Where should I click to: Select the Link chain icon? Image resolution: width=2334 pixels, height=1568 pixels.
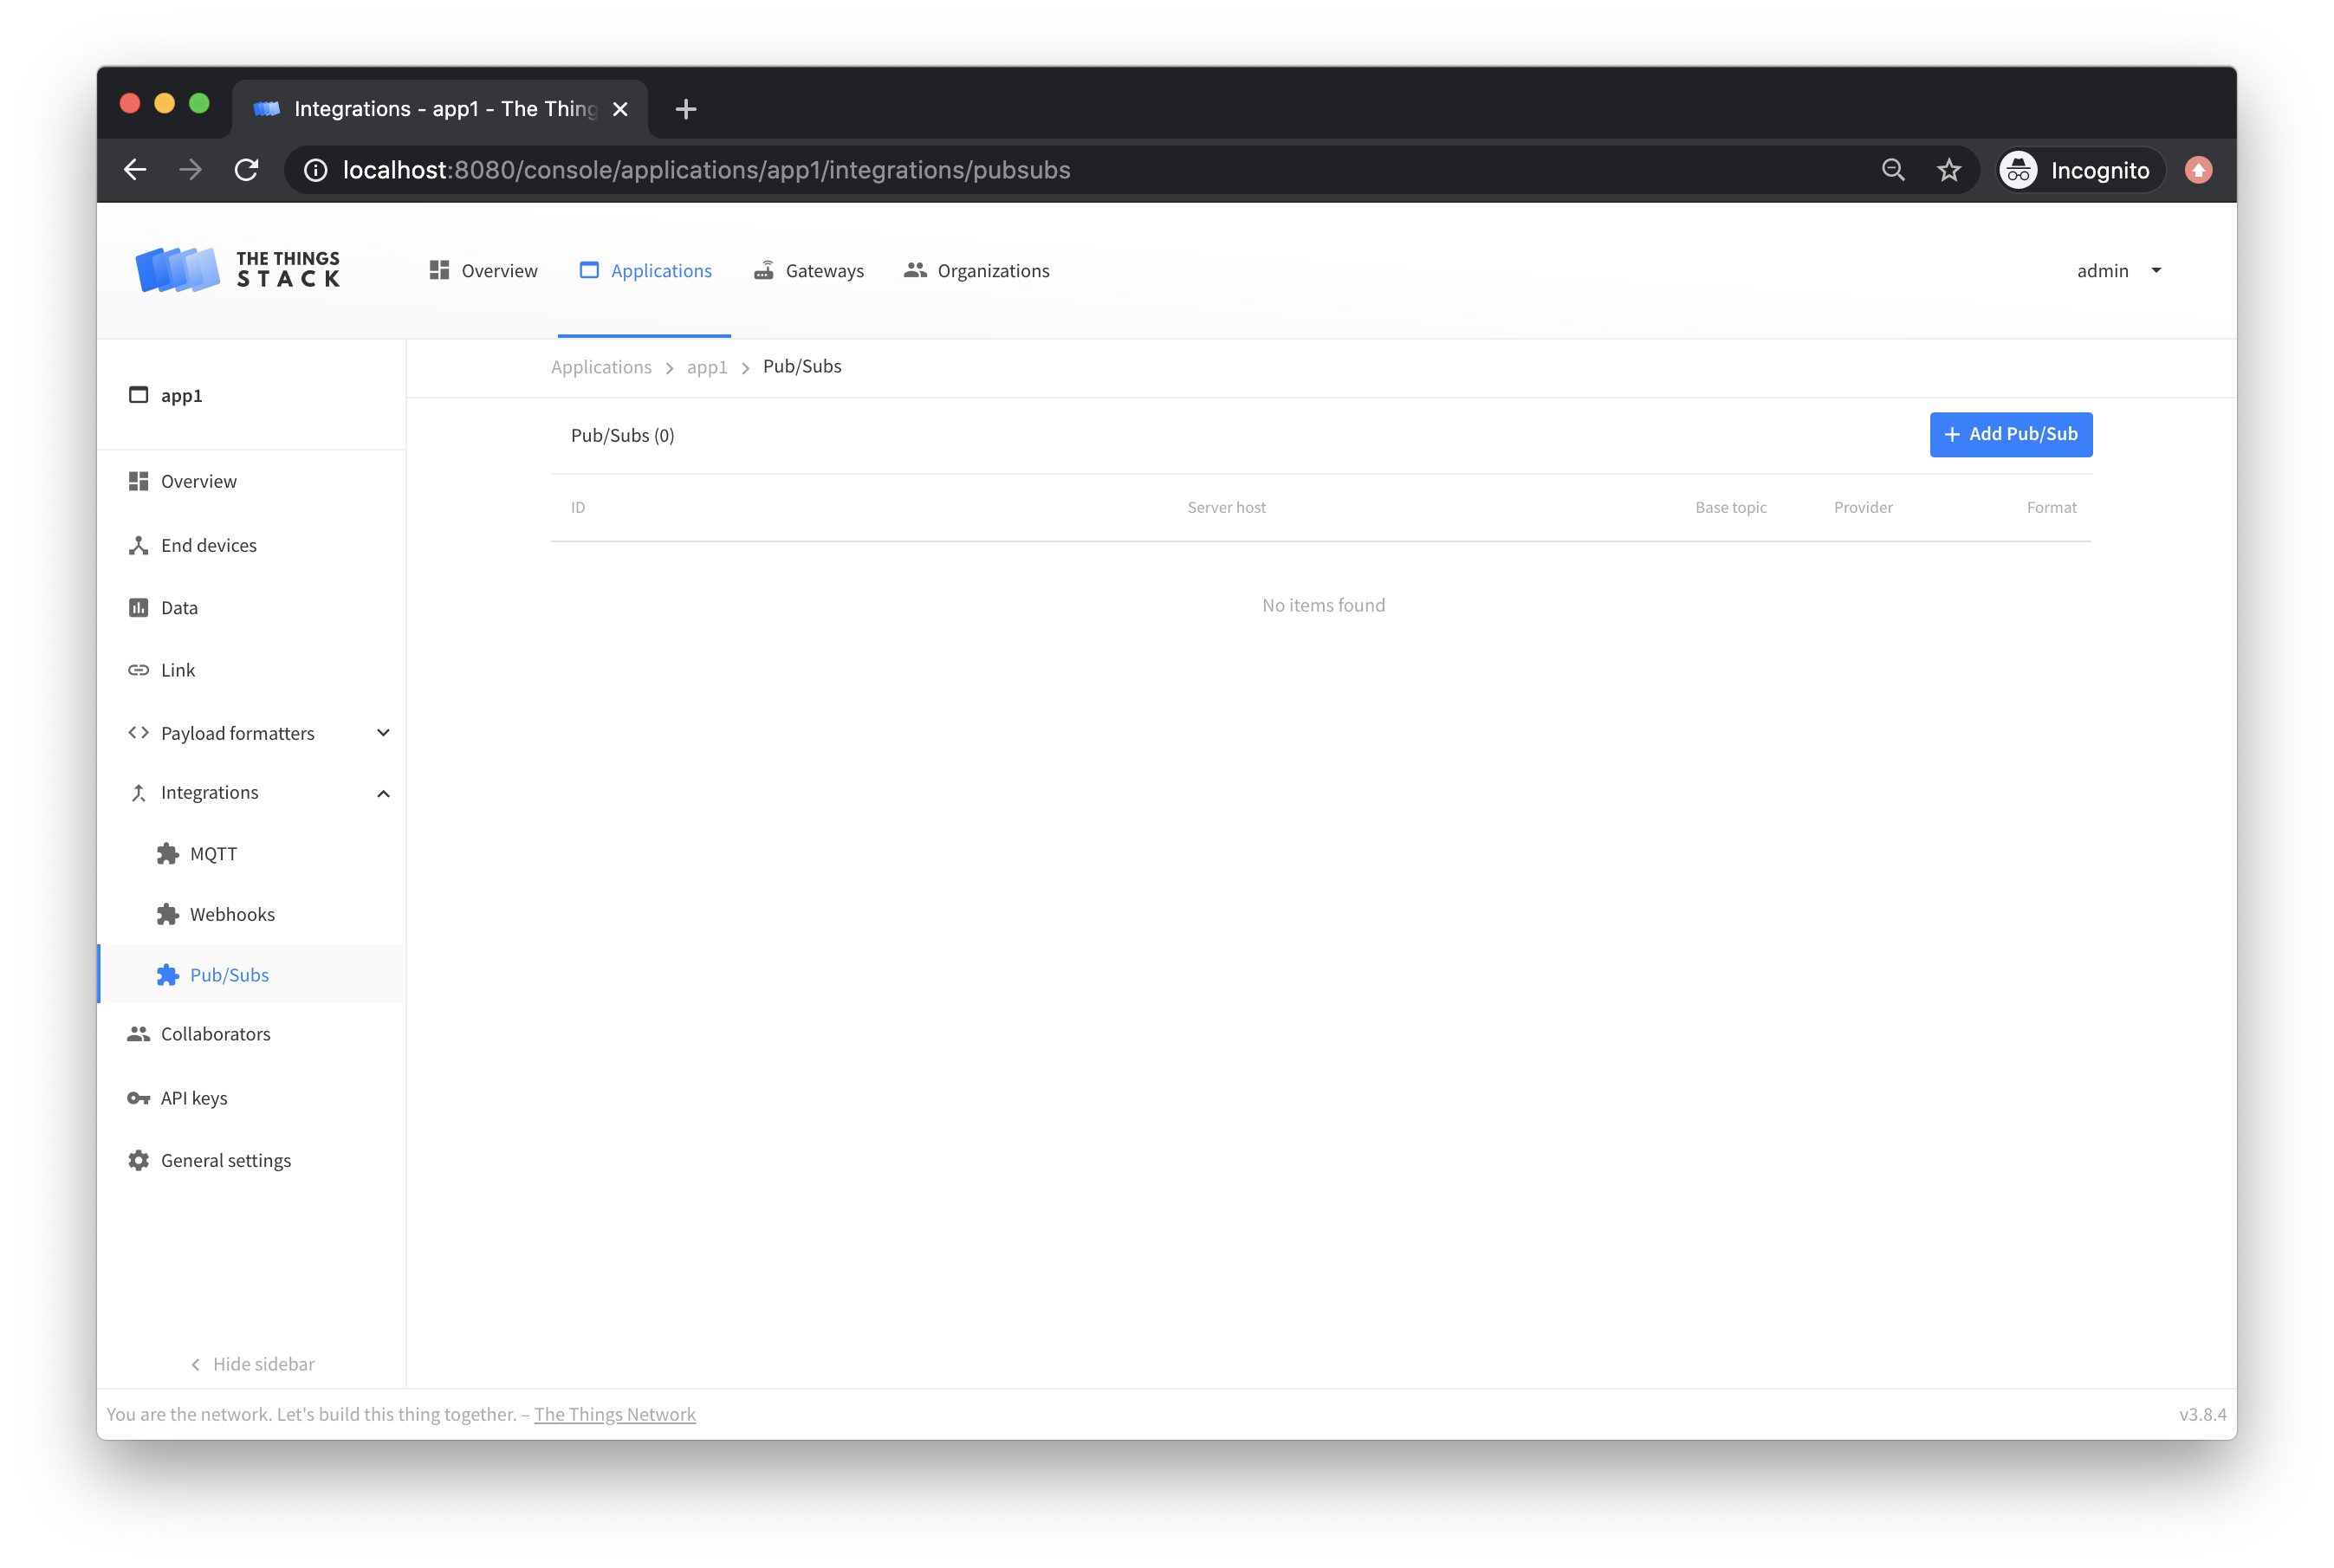click(138, 669)
